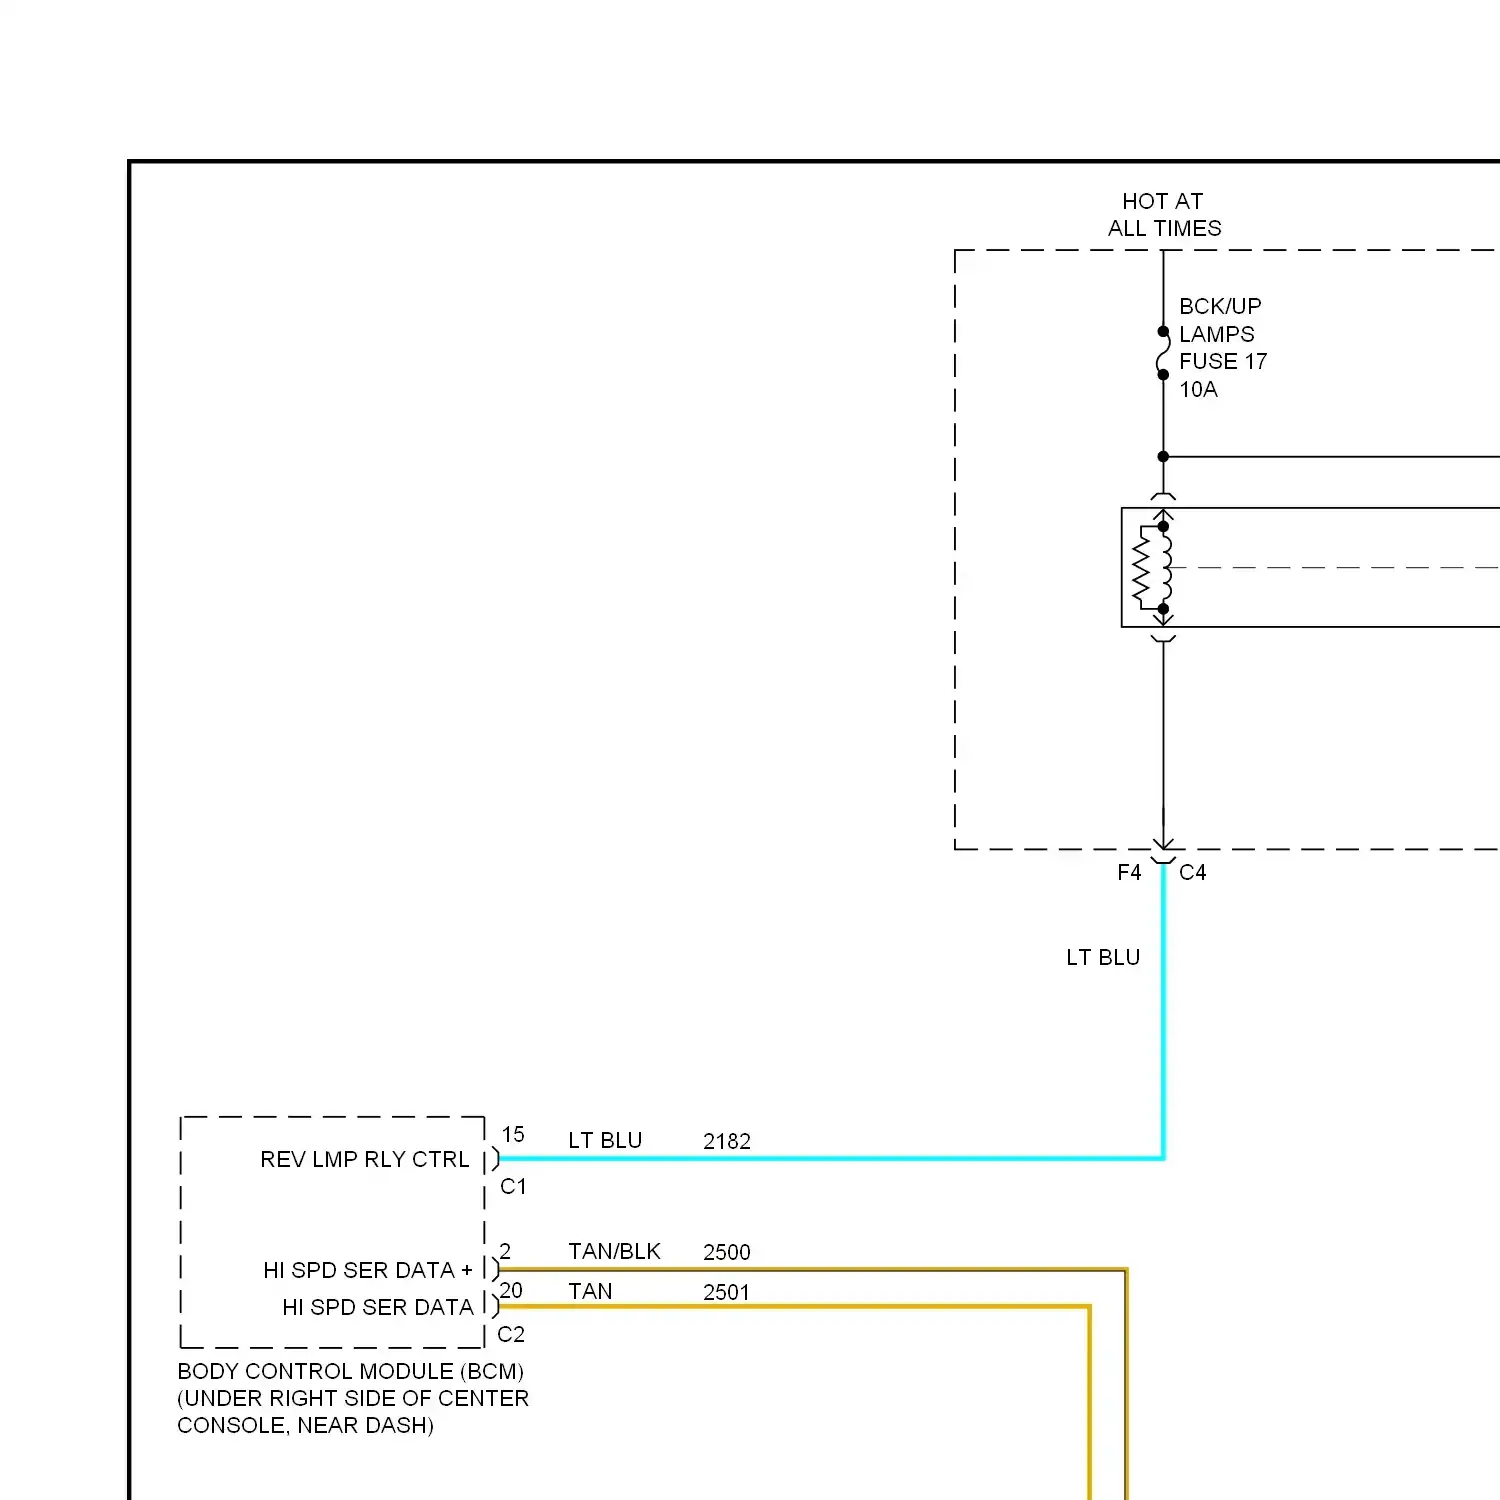Click the BODY CONTROL MODULE (BCM) caption
Screen dimensions: 1500x1500
pos(351,1372)
